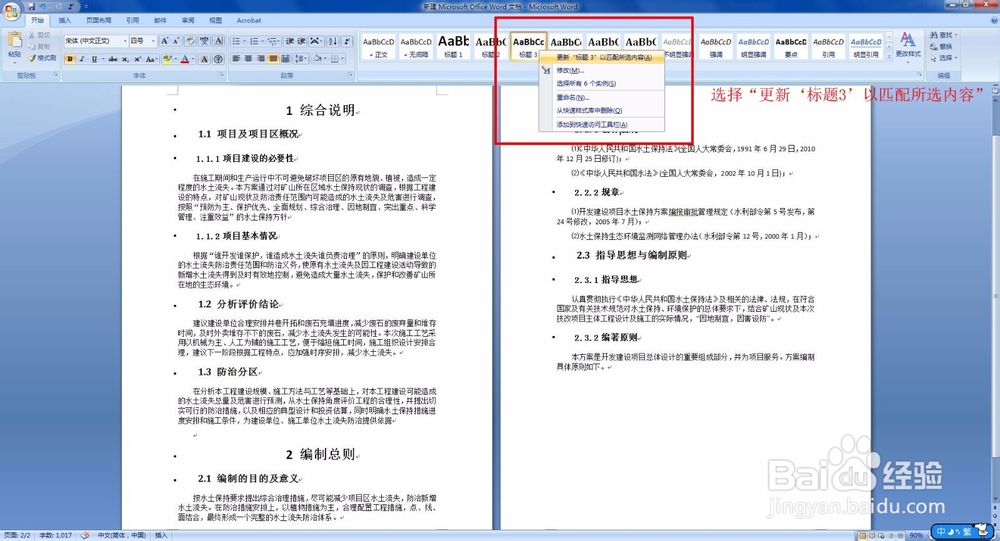Pick the text highlight color button

(x=166, y=59)
